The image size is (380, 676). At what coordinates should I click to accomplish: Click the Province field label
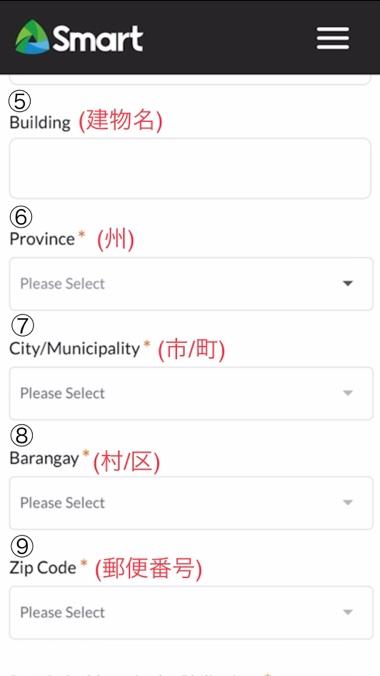click(x=42, y=239)
